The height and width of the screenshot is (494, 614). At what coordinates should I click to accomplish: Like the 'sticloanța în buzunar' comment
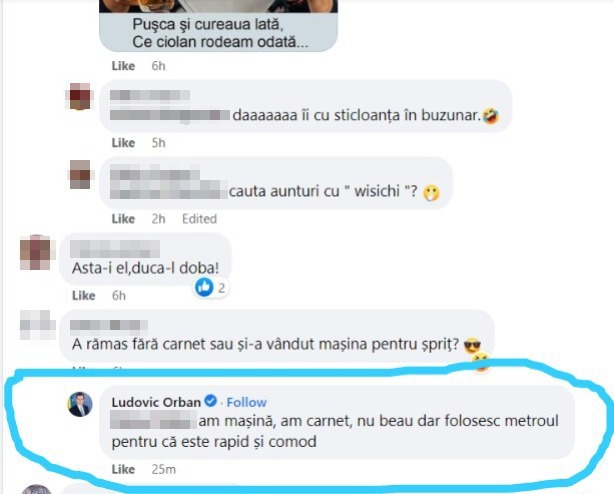[123, 142]
